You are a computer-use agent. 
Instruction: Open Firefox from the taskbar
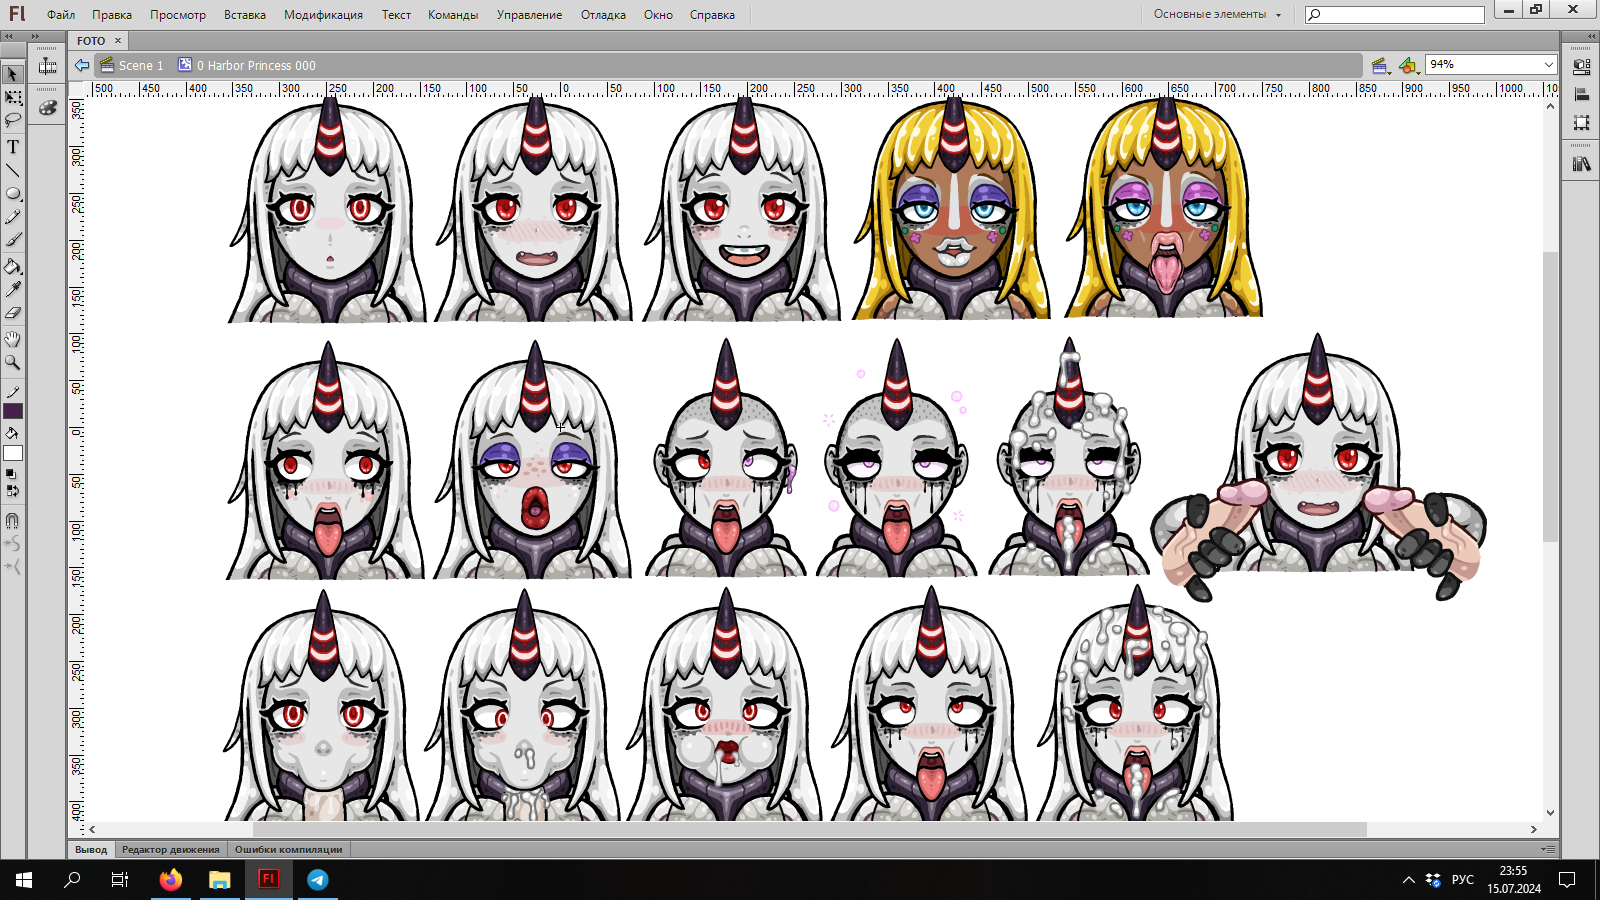point(171,880)
